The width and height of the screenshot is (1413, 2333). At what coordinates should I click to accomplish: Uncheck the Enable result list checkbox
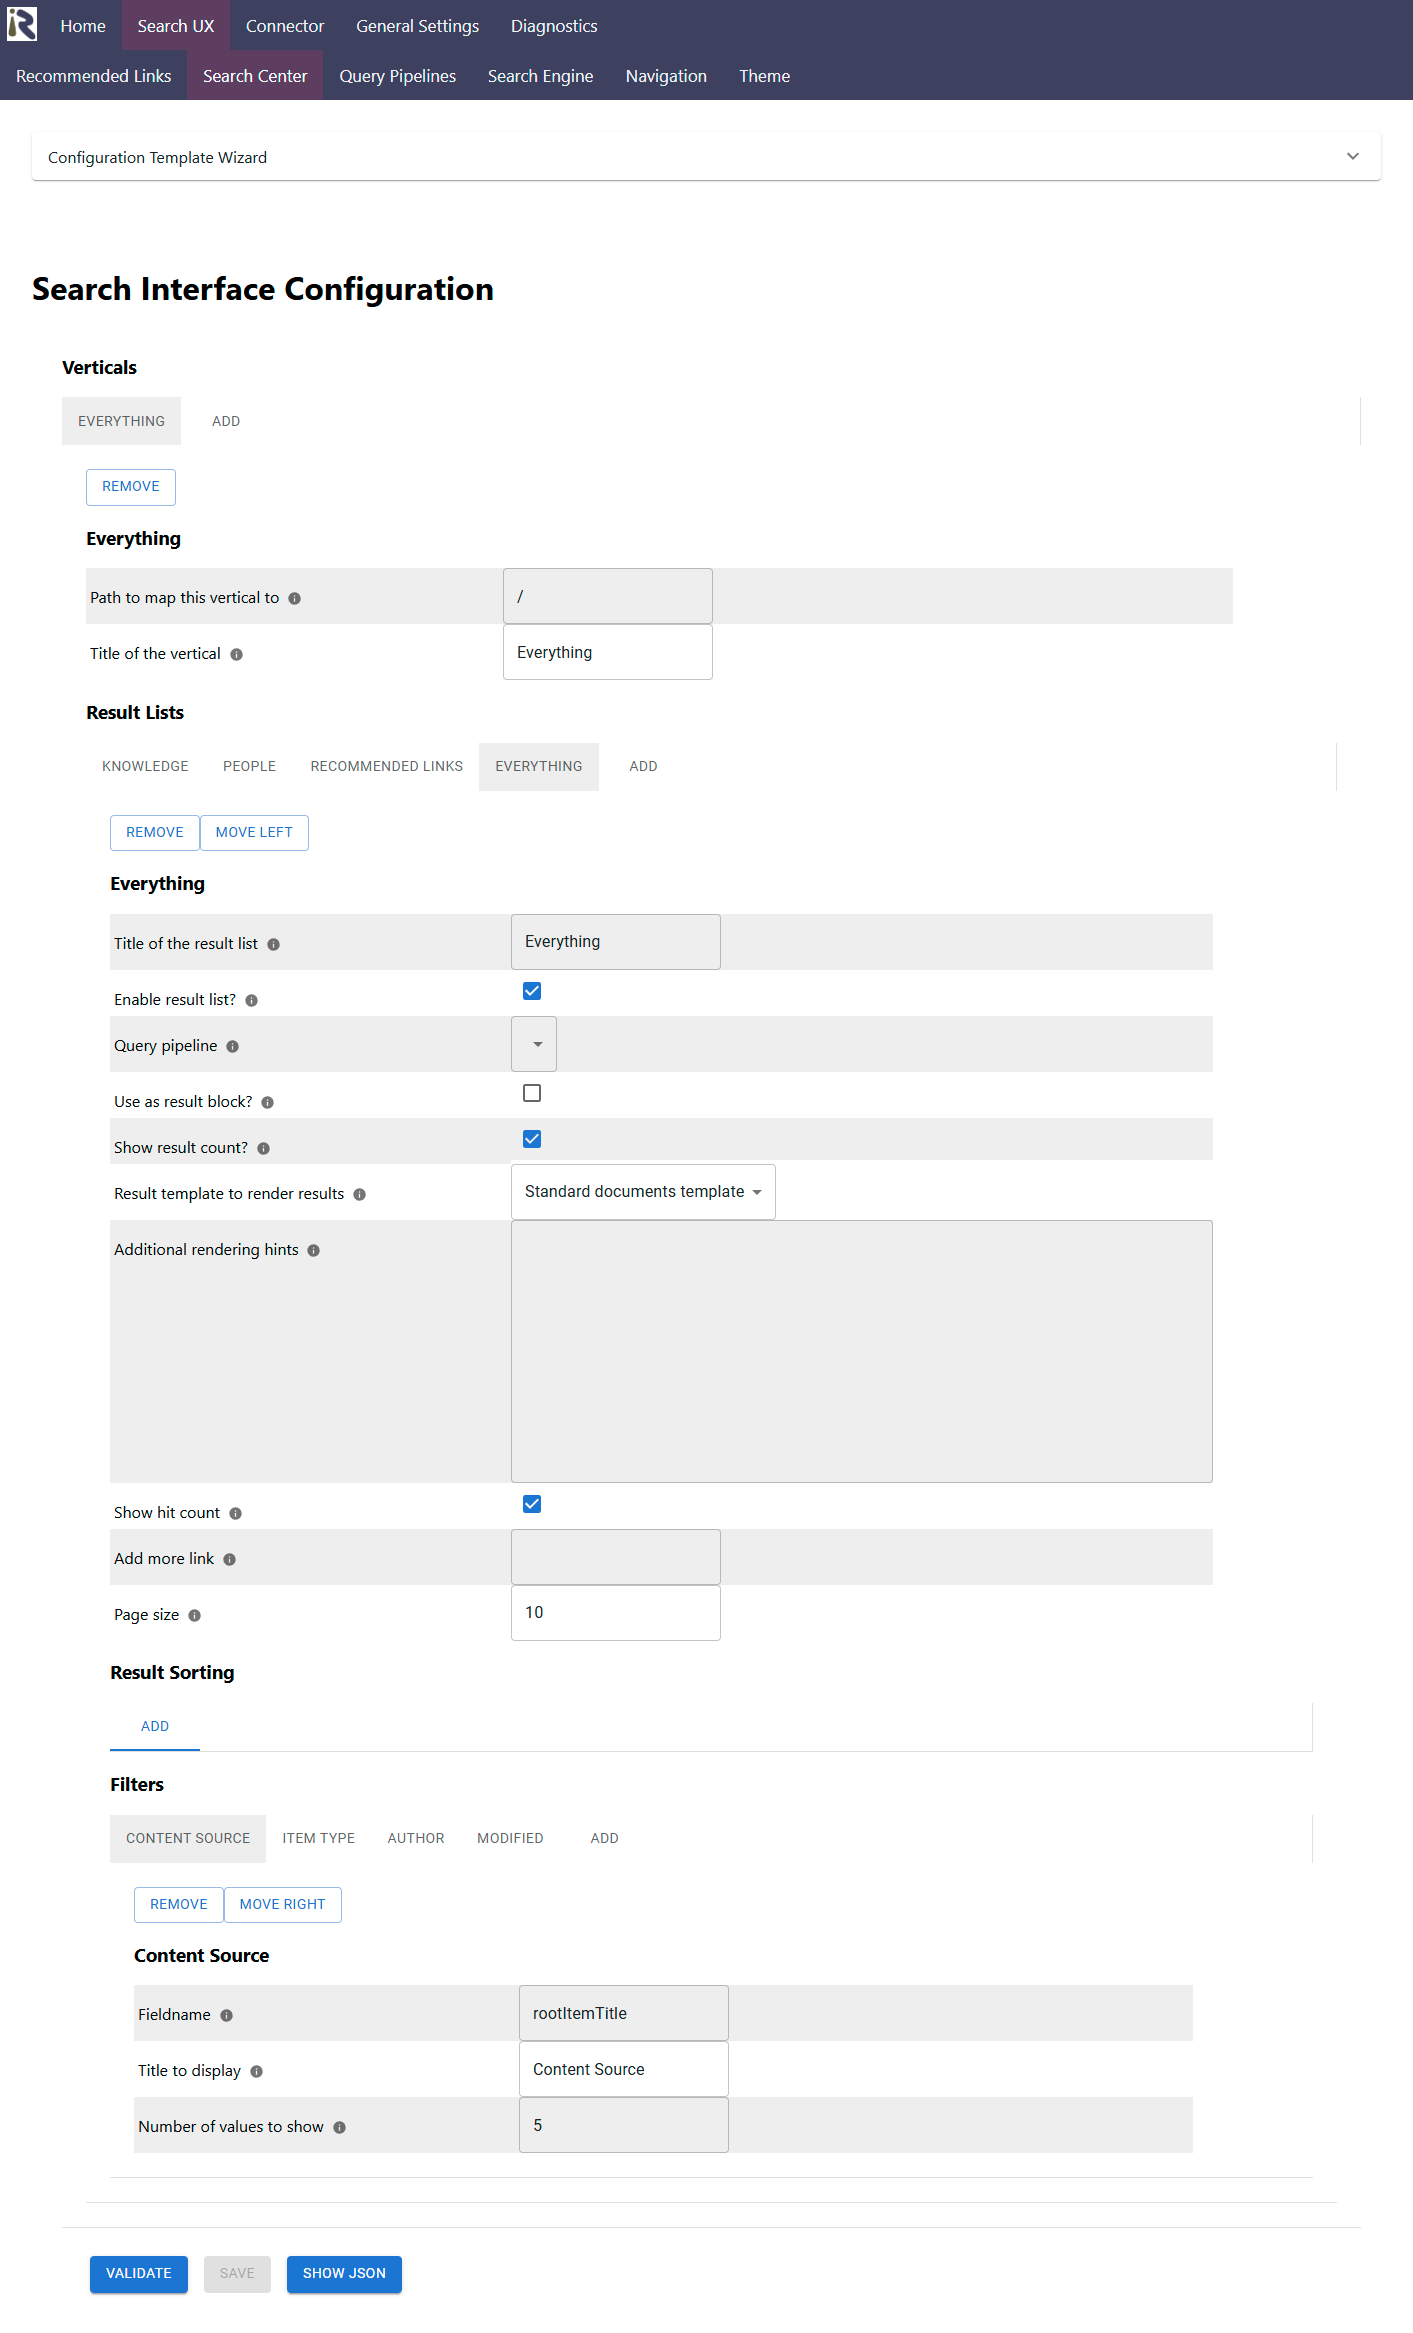click(532, 991)
